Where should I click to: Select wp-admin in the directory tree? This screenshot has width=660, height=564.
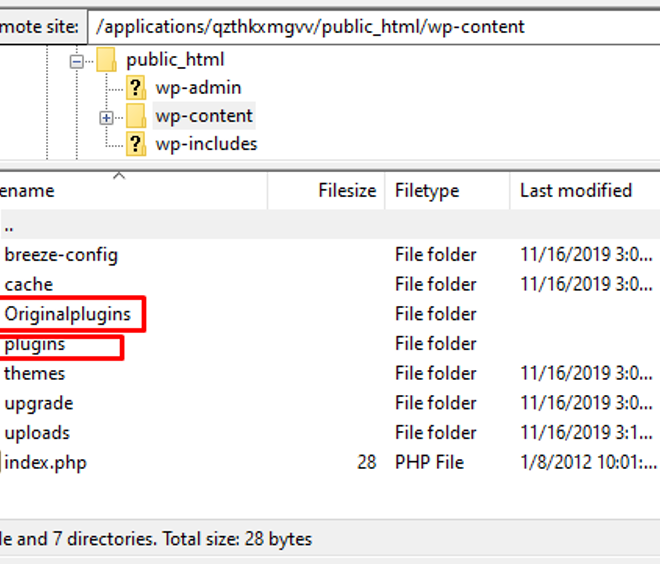[x=198, y=88]
